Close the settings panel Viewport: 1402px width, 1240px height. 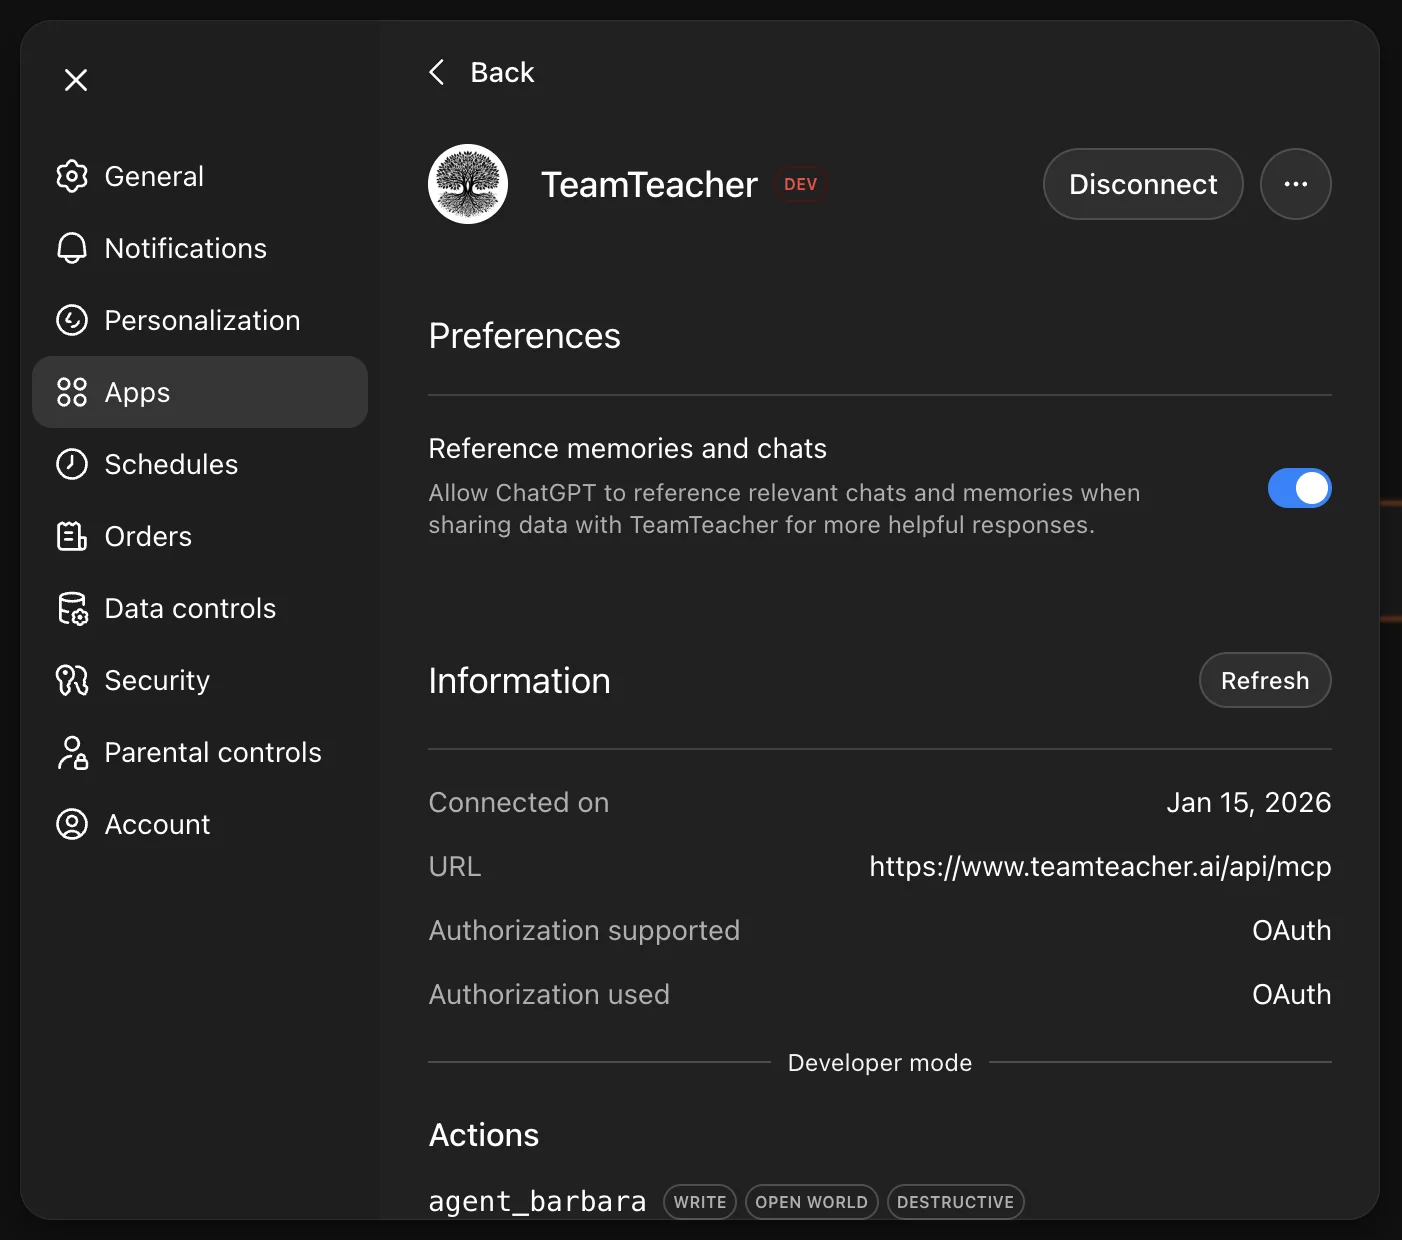(x=75, y=79)
